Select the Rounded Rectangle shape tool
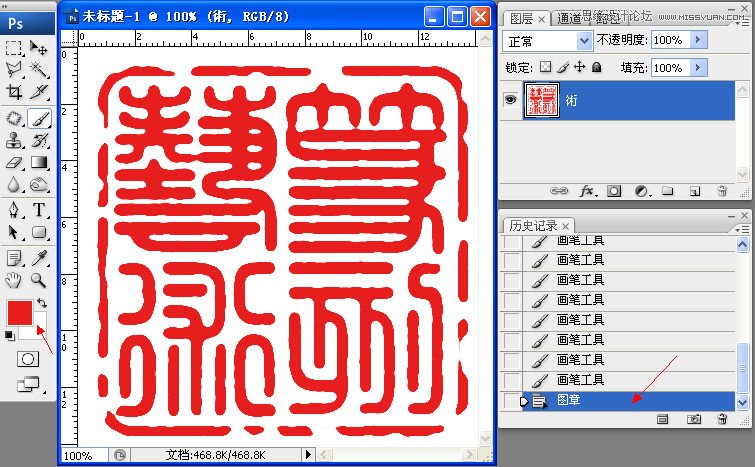Image resolution: width=755 pixels, height=467 pixels. 39,233
